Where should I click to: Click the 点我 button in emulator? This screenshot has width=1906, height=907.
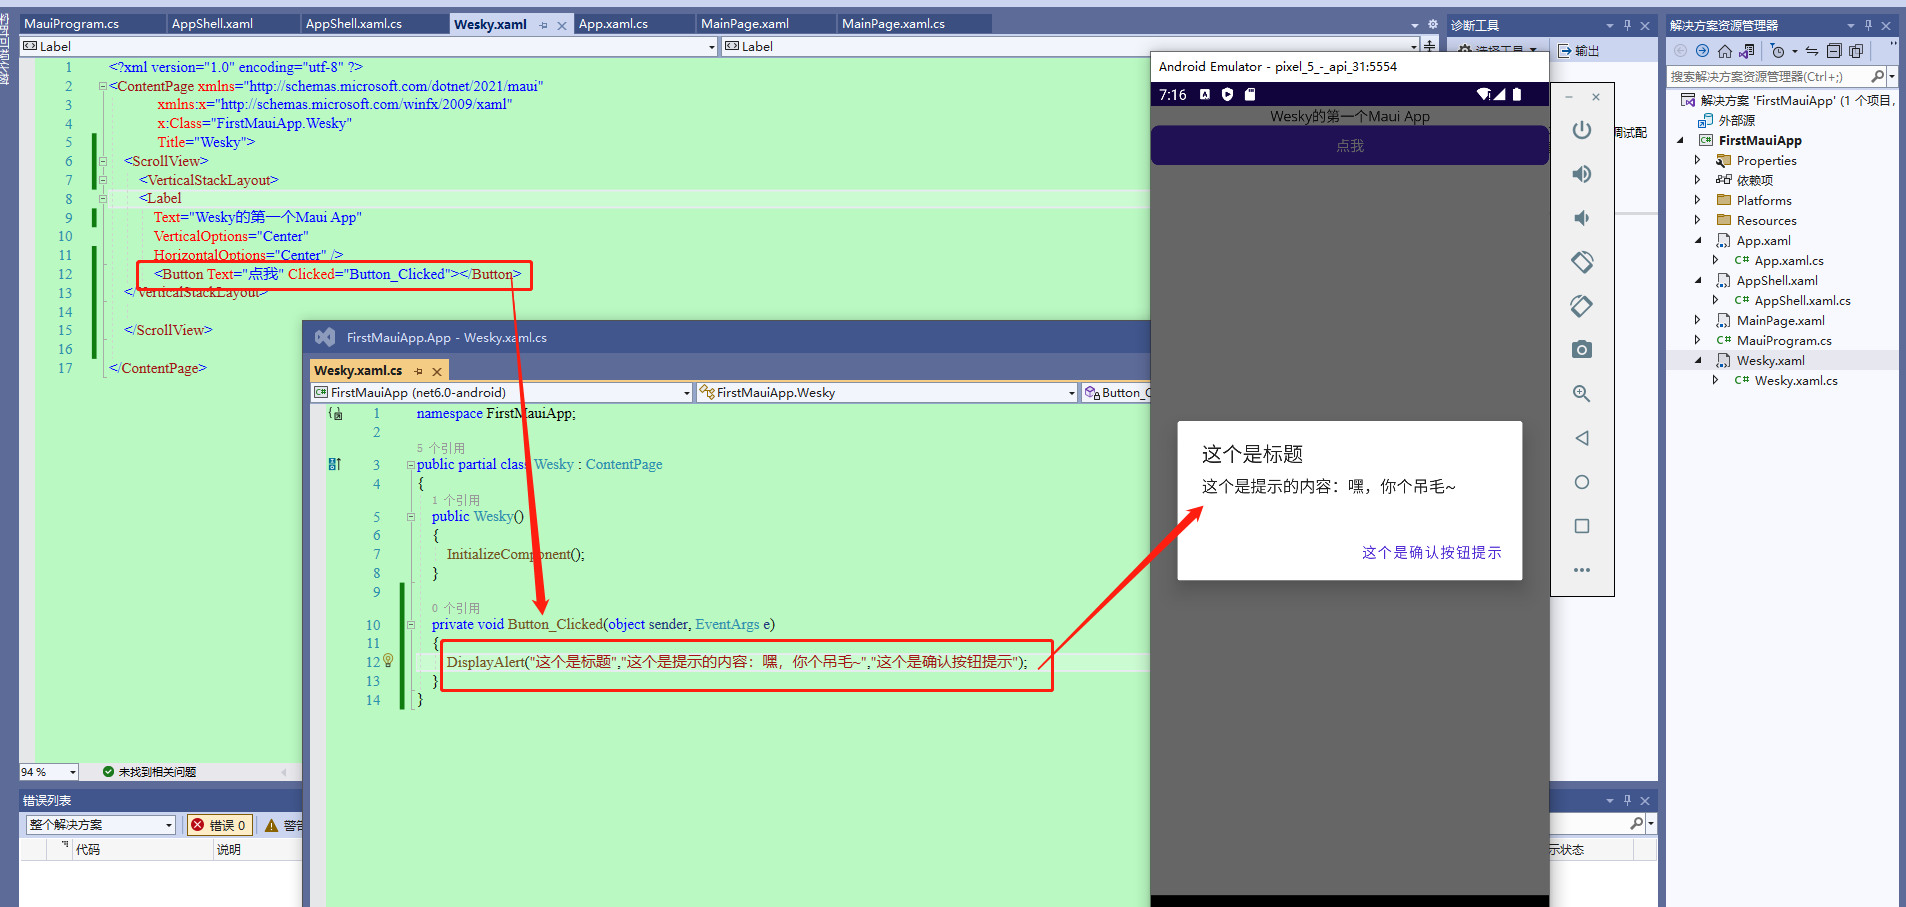[1350, 145]
